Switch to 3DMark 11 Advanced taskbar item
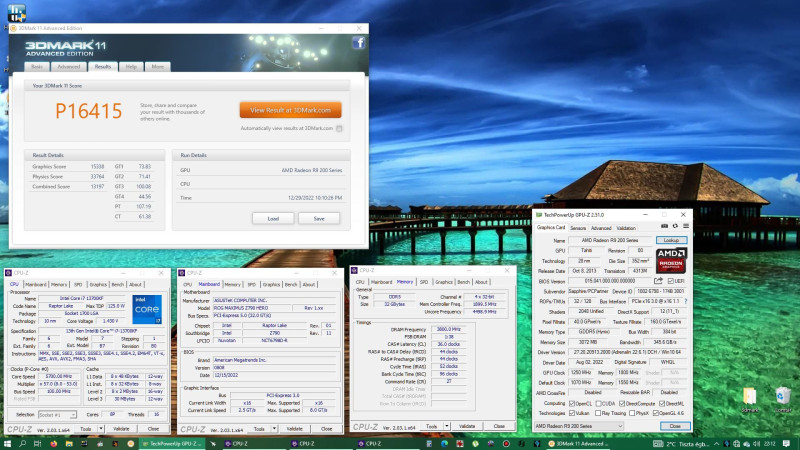 [x=578, y=444]
